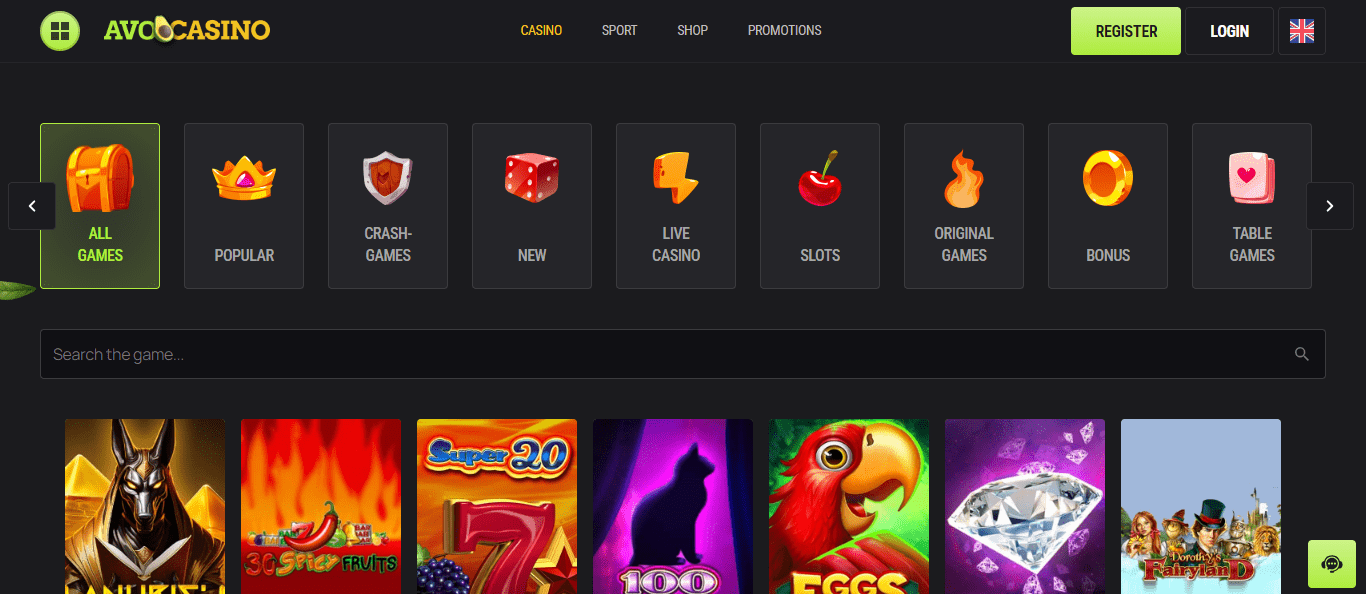Select the All Games treasure chest category

click(100, 206)
